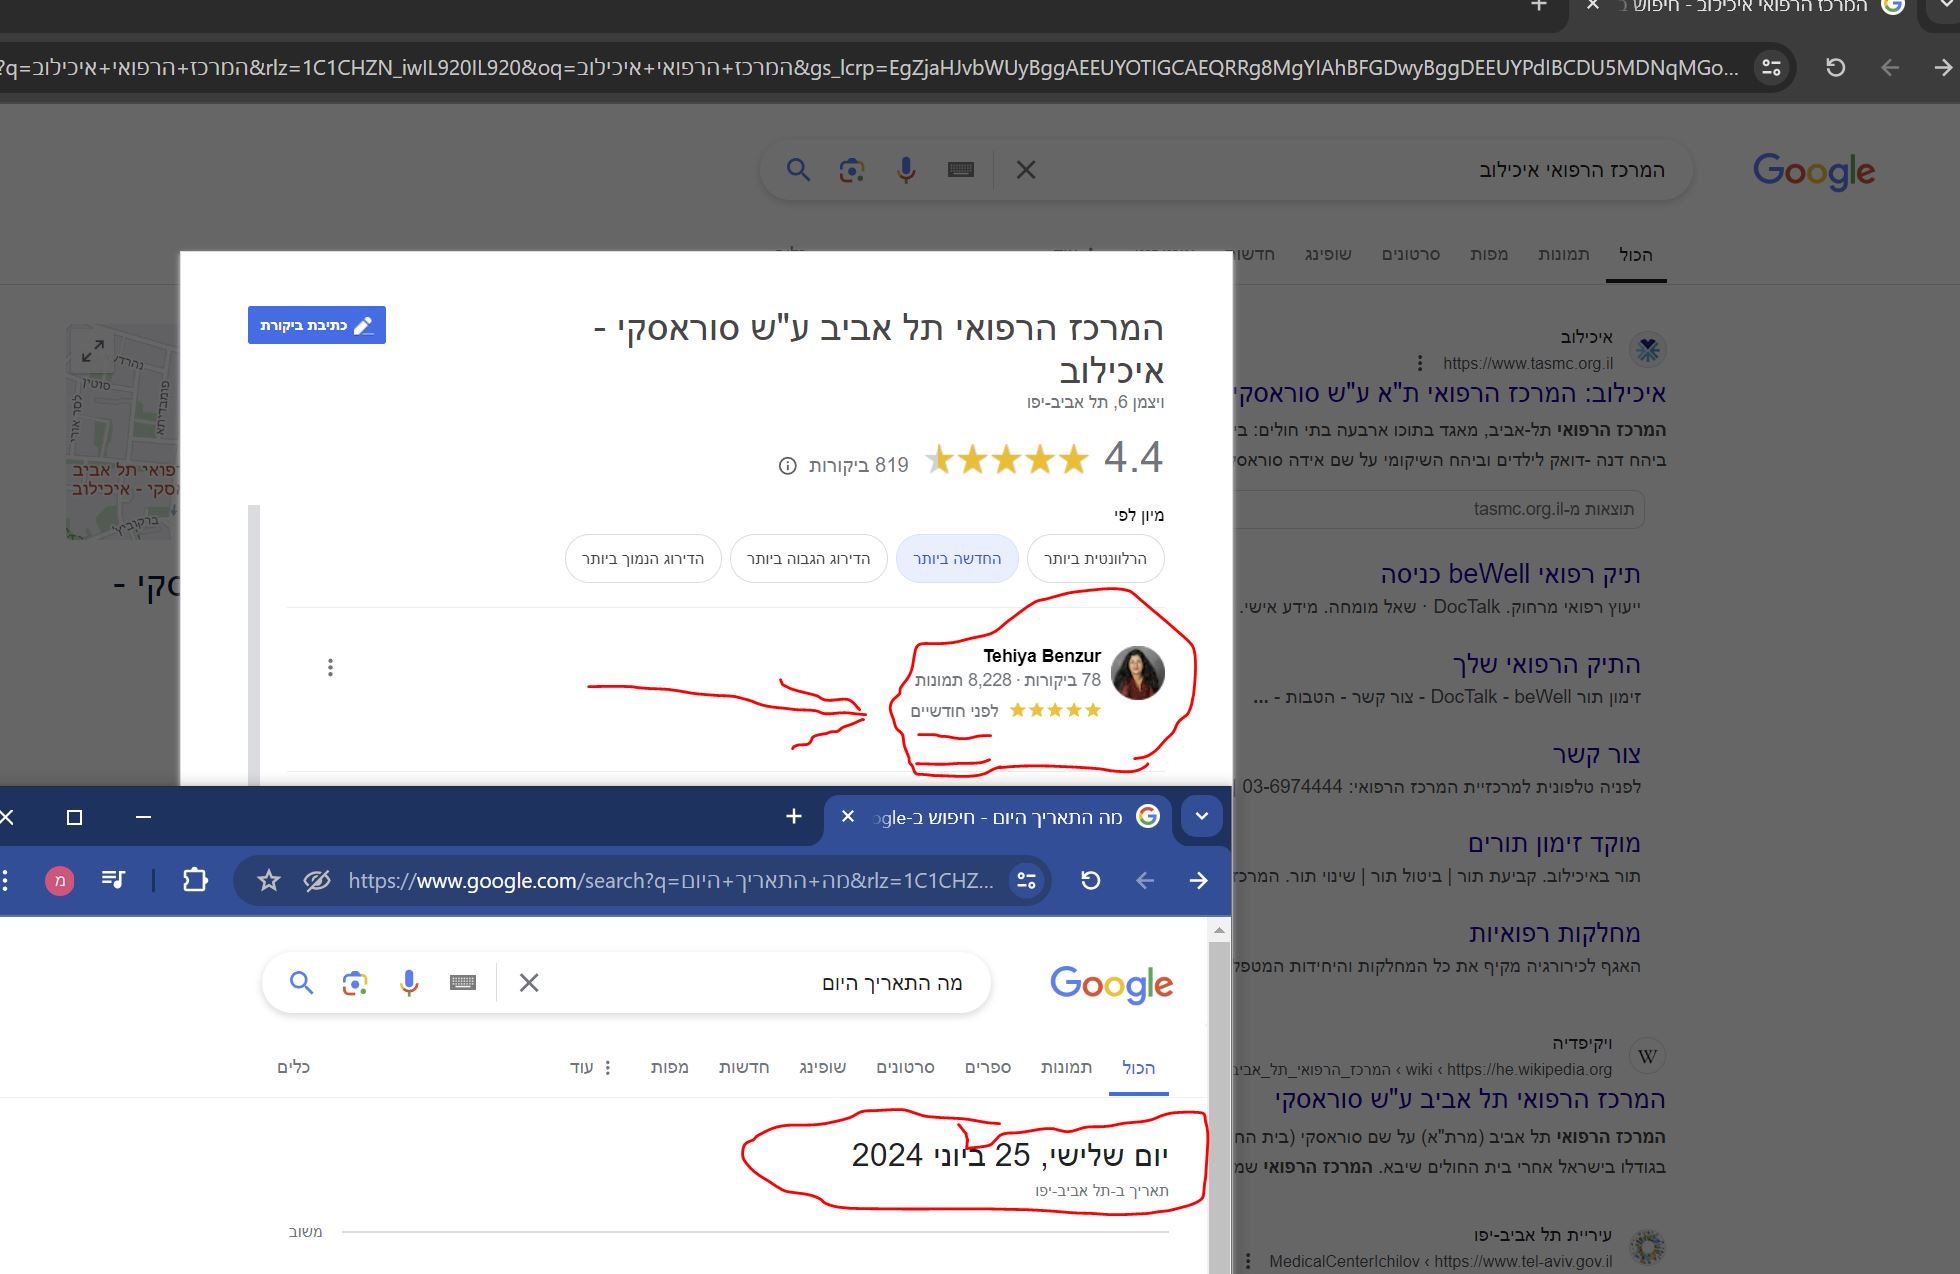The height and width of the screenshot is (1274, 1960).
Task: Start voice search in the front window
Action: tap(409, 983)
